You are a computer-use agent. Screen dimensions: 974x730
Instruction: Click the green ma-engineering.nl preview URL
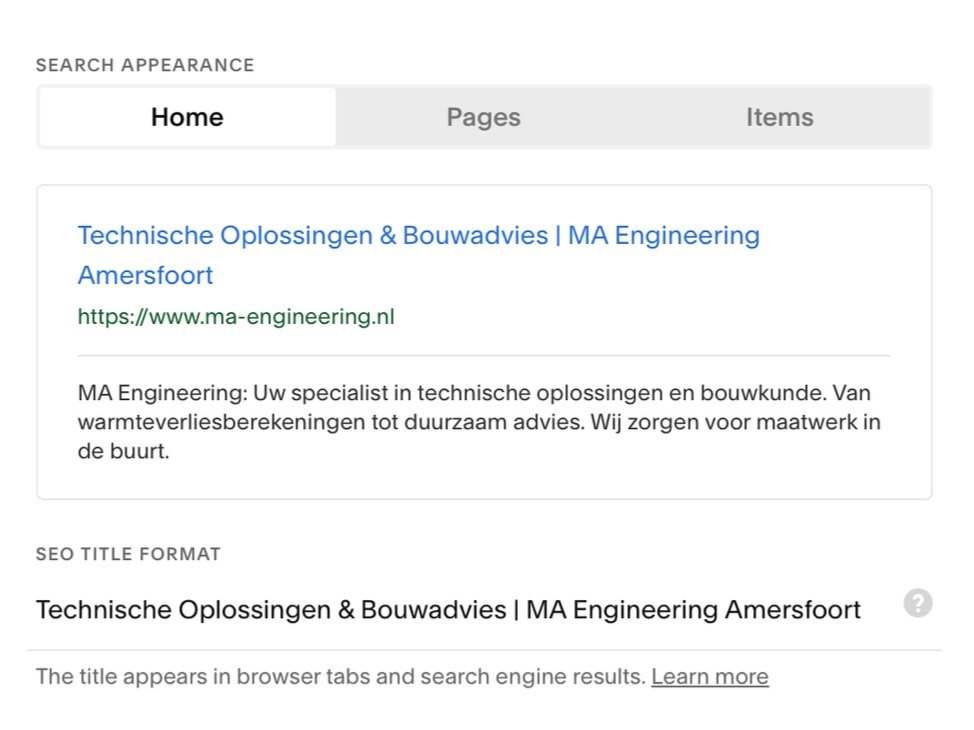point(236,317)
